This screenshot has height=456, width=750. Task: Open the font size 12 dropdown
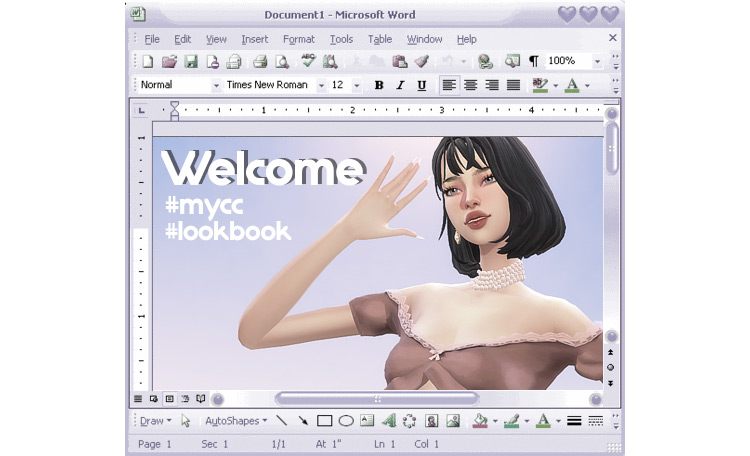[356, 86]
